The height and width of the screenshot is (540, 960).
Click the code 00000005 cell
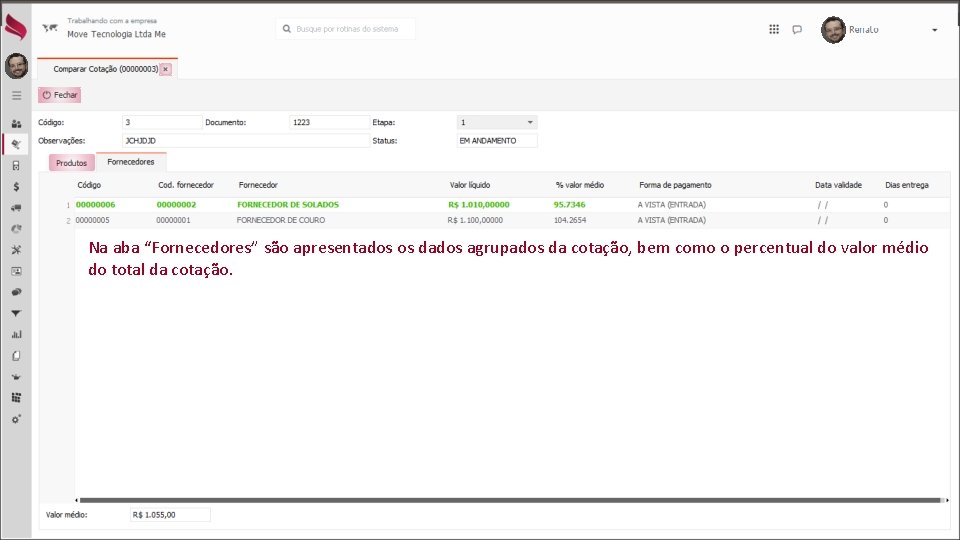pos(92,220)
